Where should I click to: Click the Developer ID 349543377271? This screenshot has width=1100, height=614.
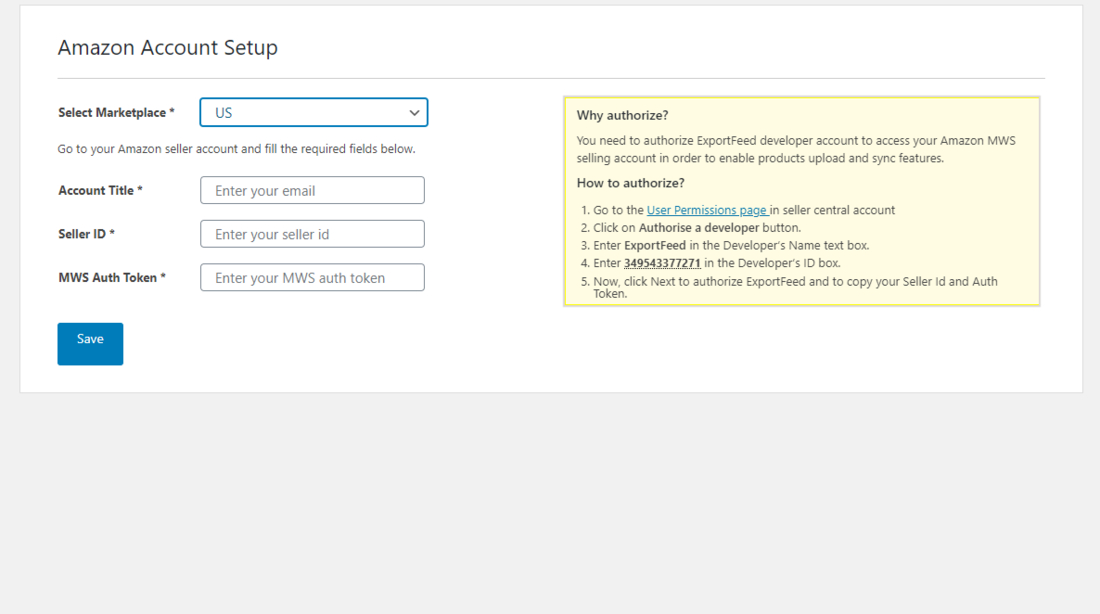[662, 264]
